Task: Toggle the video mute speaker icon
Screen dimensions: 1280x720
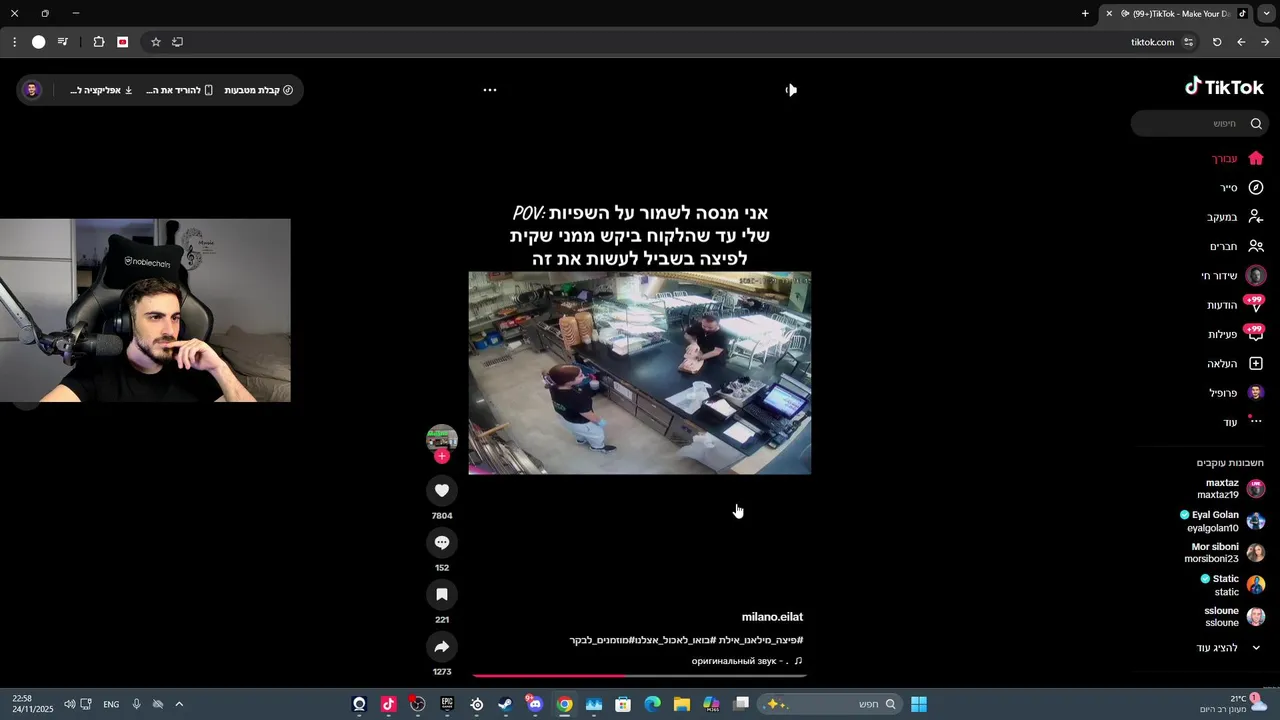Action: [791, 90]
